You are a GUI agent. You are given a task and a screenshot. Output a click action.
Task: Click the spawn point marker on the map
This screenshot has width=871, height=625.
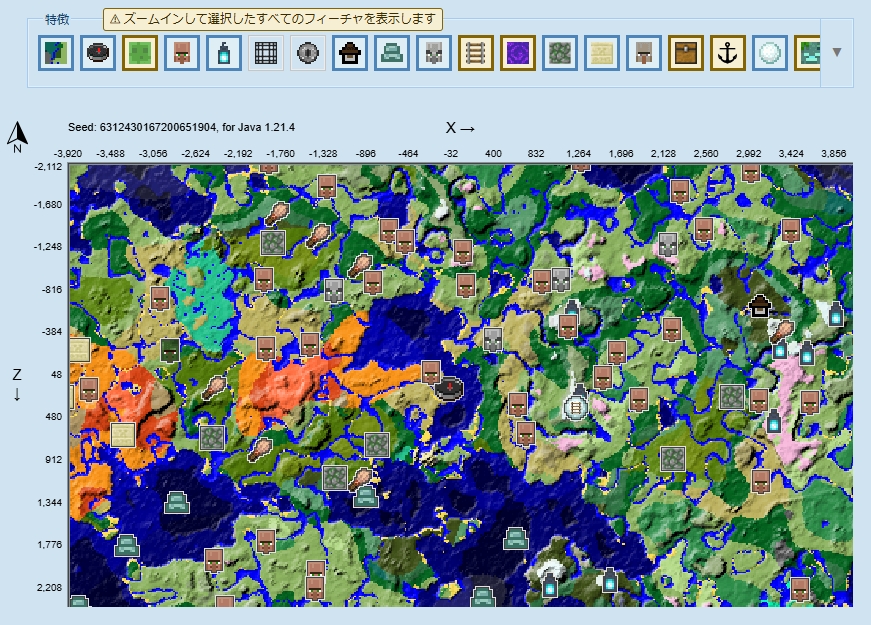449,387
